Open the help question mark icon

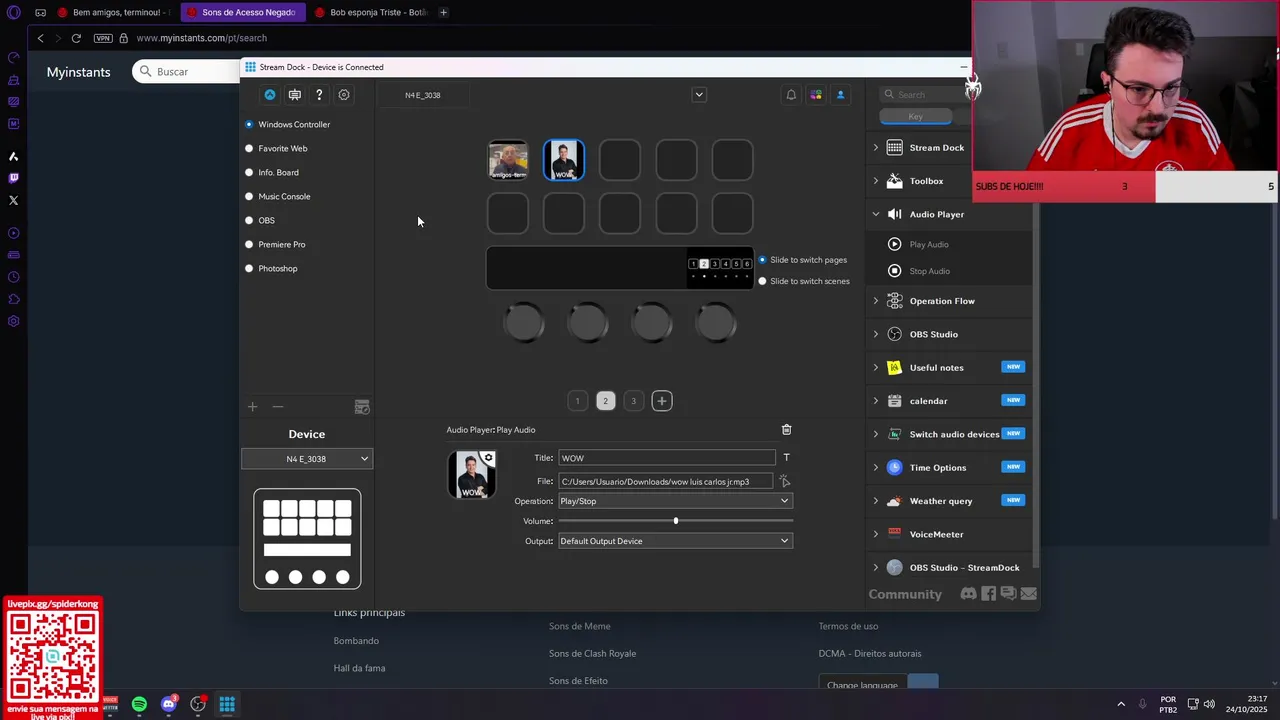[x=319, y=95]
